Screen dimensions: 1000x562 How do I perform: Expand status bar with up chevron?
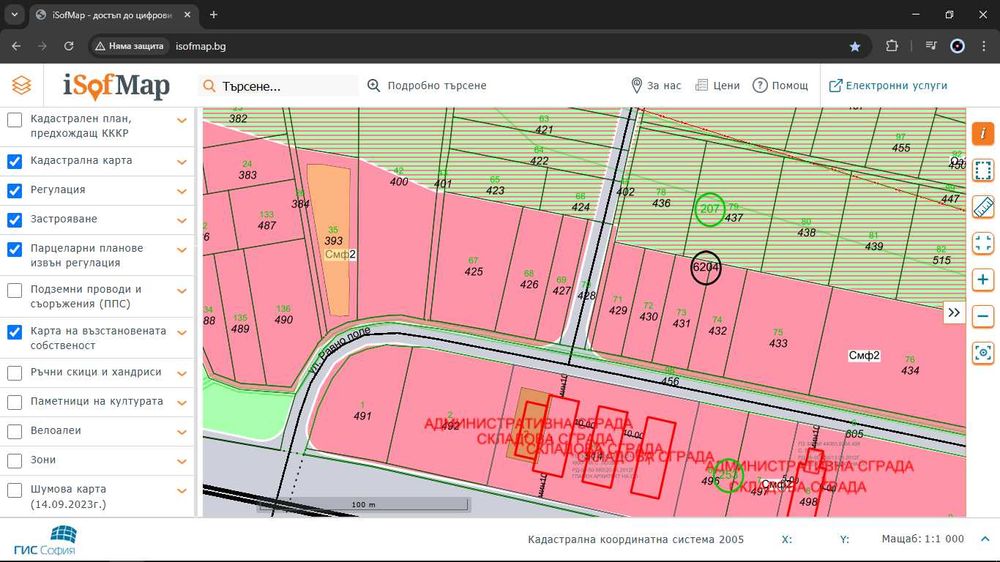[x=985, y=539]
